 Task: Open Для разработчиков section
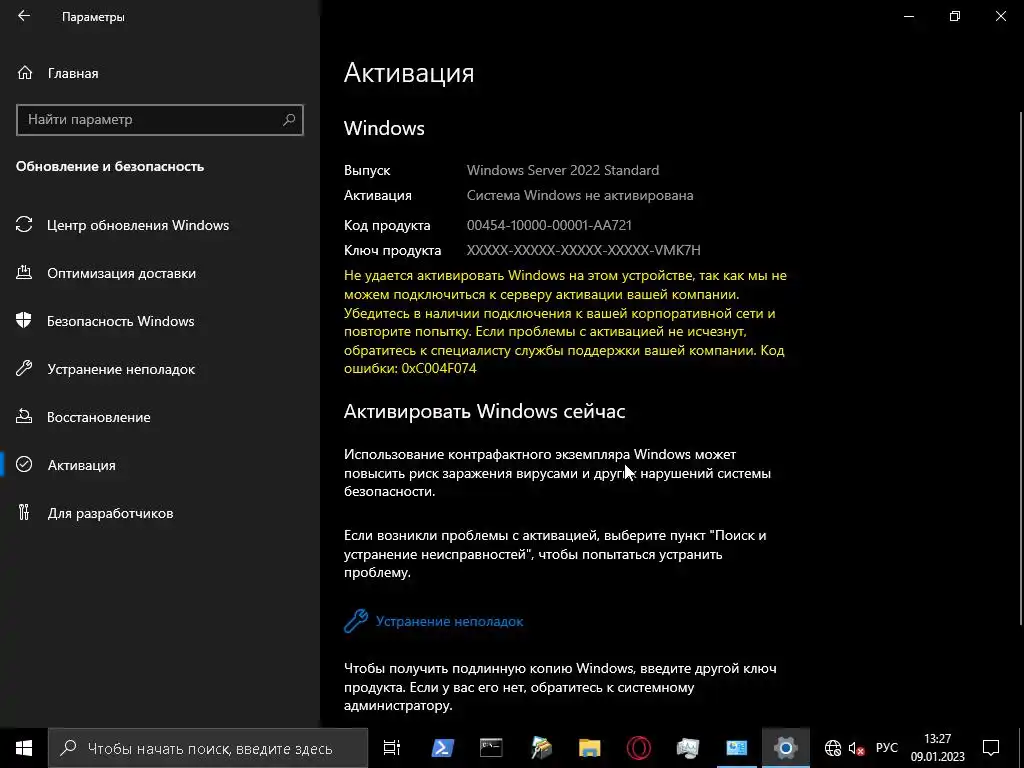point(110,513)
